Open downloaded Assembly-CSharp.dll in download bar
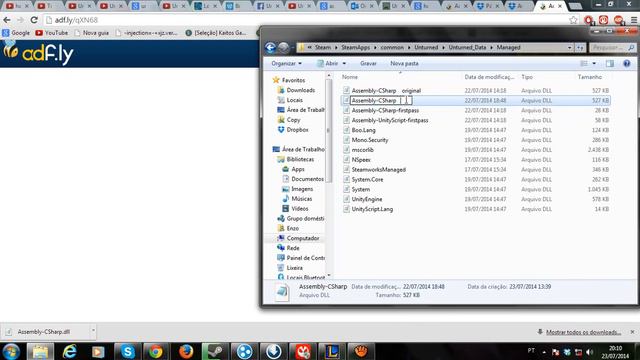Image resolution: width=640 pixels, height=360 pixels. [x=44, y=332]
